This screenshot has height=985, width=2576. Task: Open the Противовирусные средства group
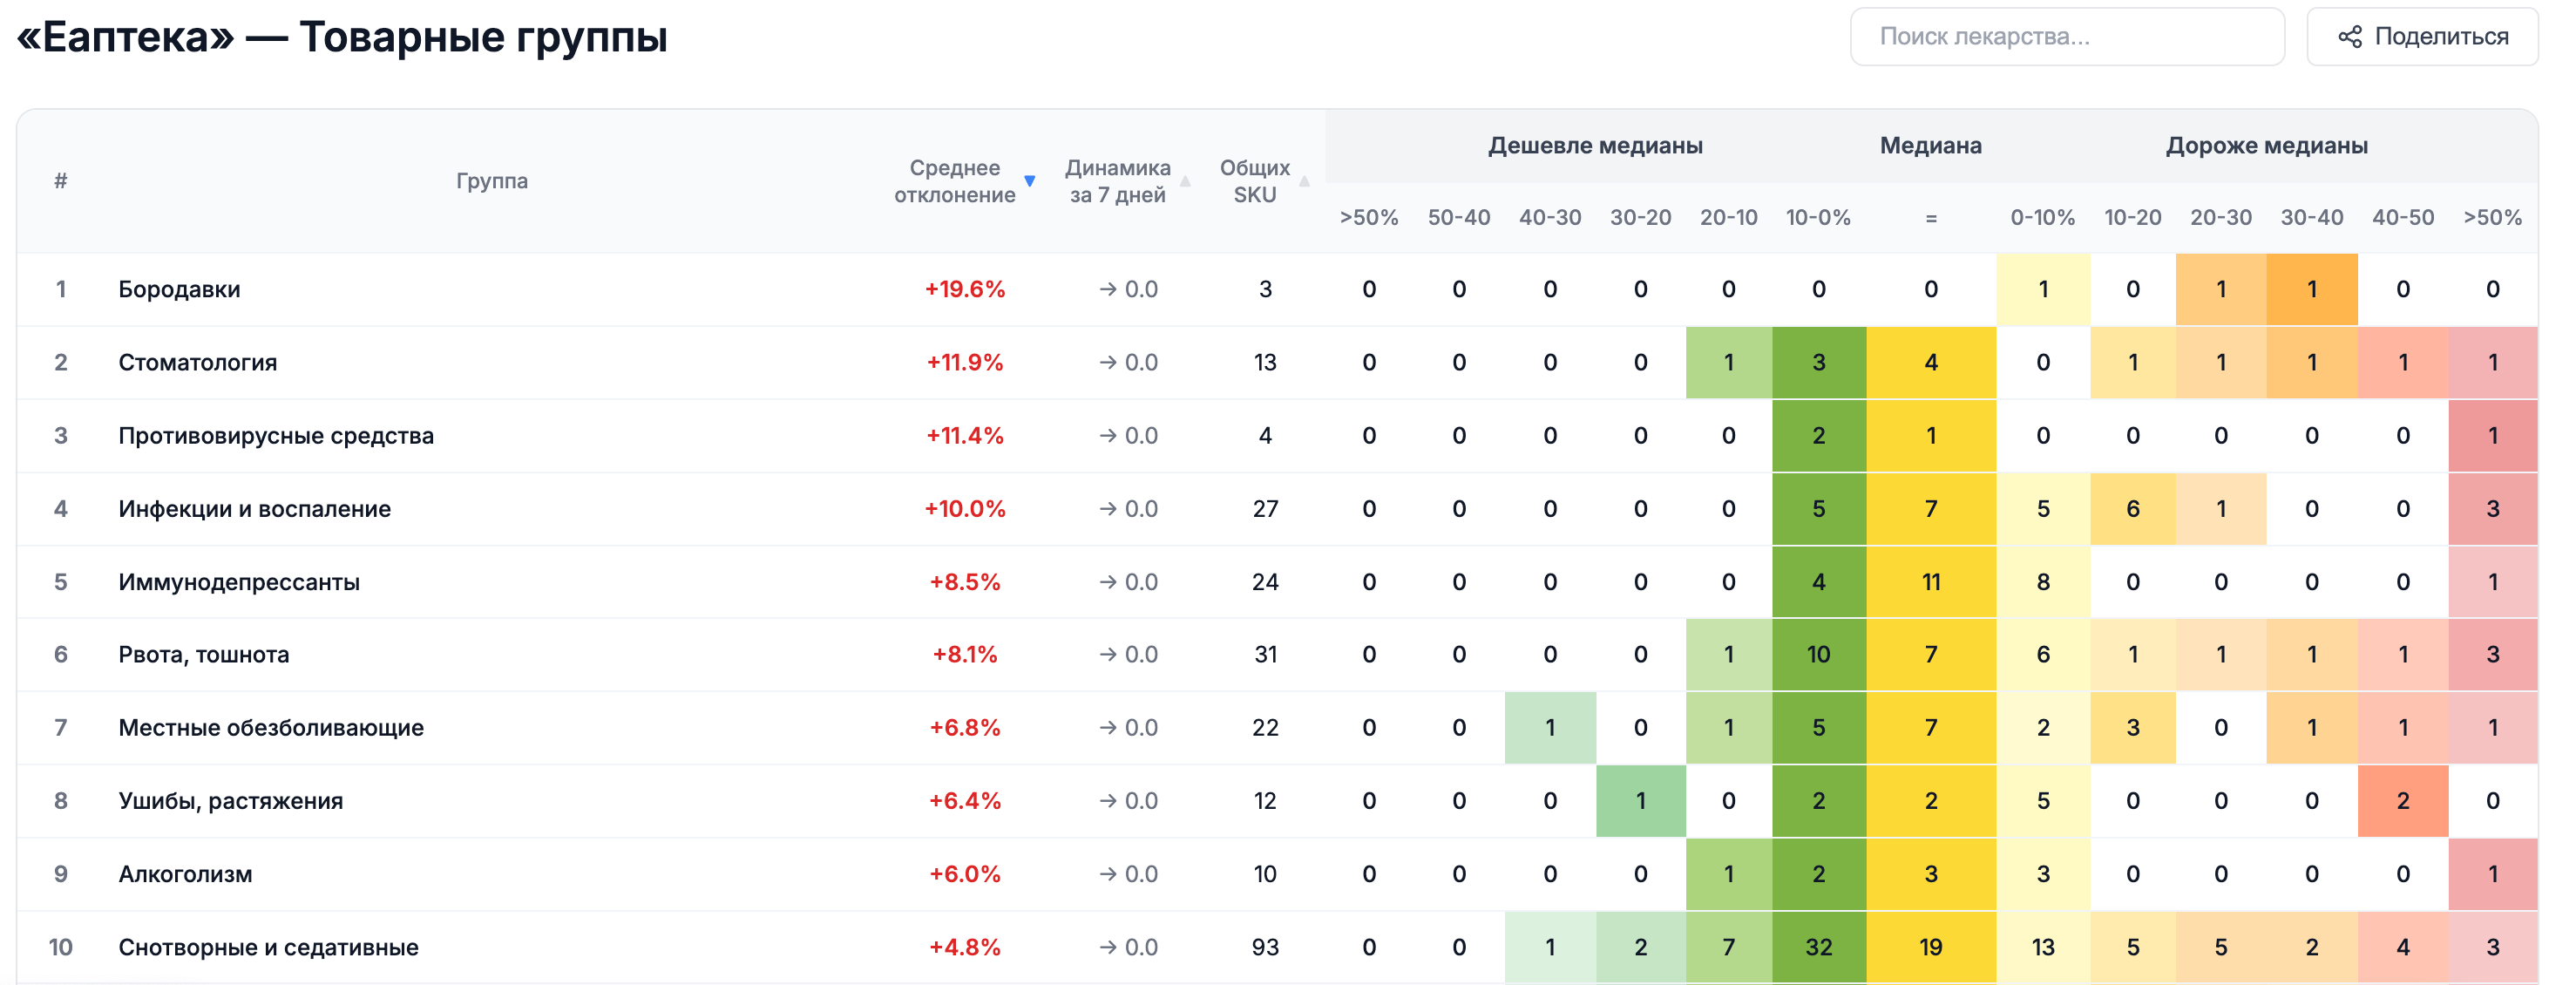[276, 435]
